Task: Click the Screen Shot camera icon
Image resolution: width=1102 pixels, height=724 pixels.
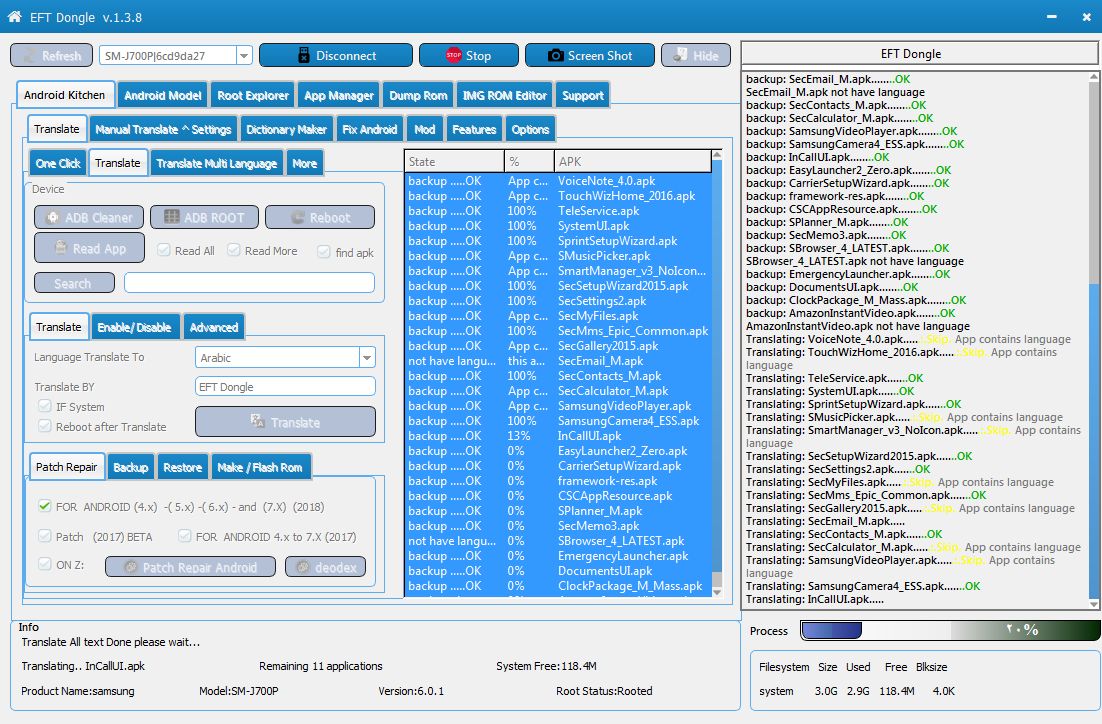Action: [555, 56]
